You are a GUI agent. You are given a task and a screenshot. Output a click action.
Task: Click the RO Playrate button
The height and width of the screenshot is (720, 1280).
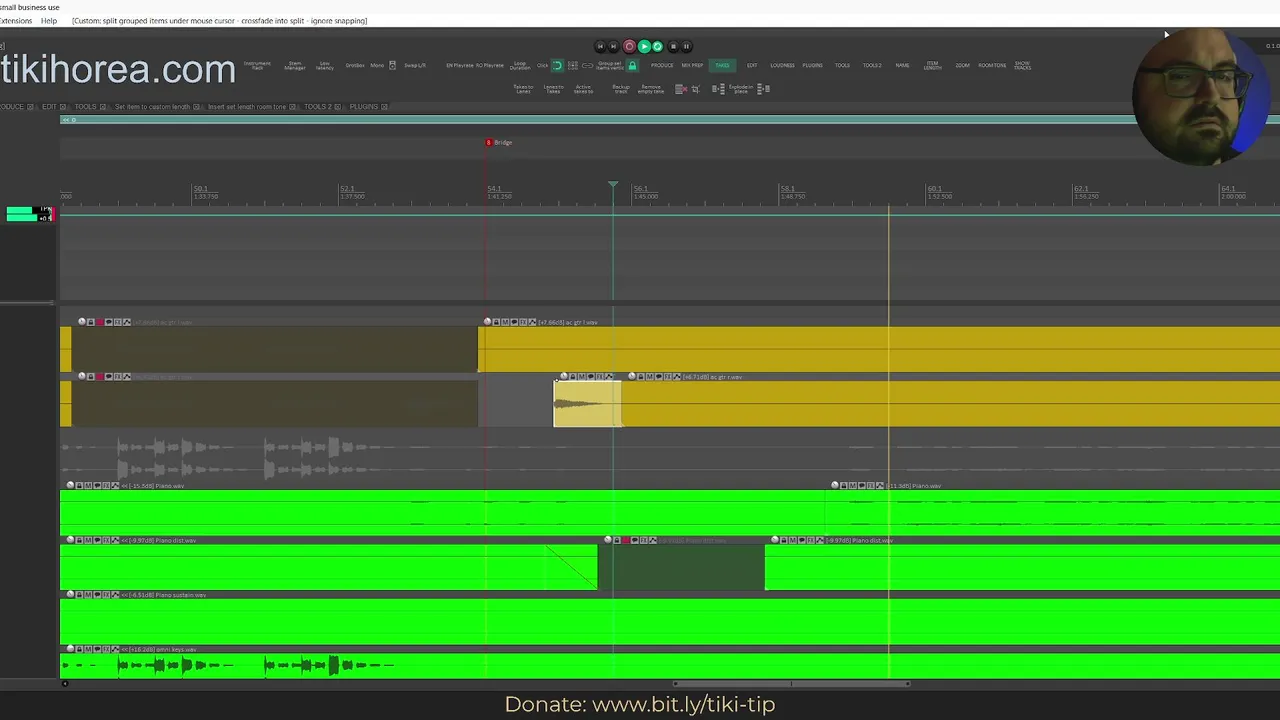point(490,65)
